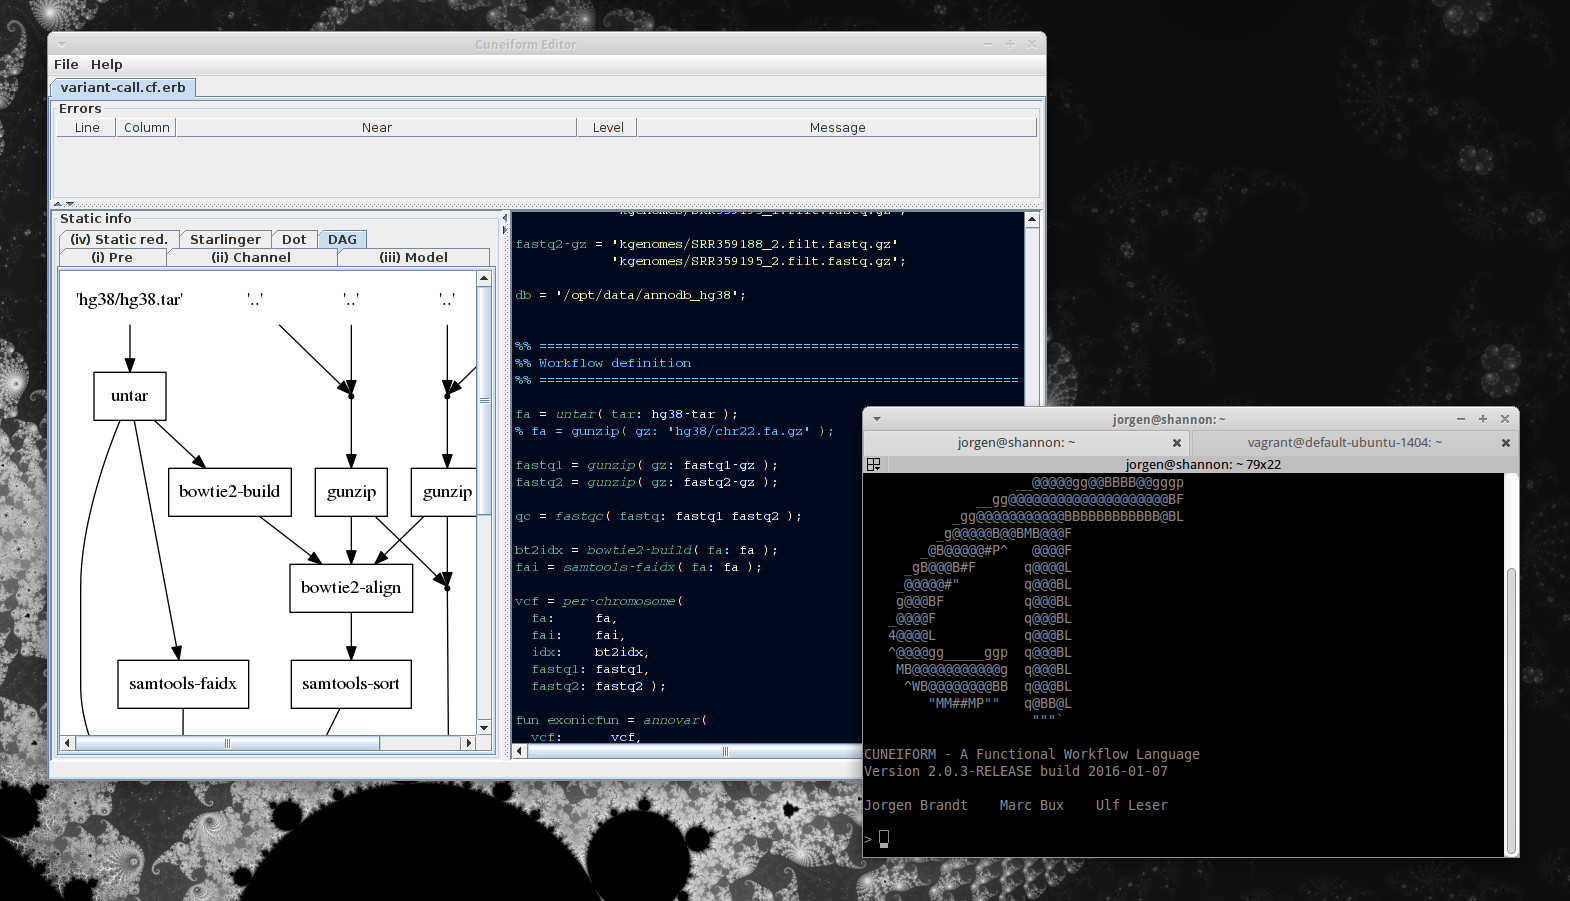This screenshot has width=1570, height=901.
Task: Click the 'Workflow definition' comment line in editor
Action: pos(603,363)
